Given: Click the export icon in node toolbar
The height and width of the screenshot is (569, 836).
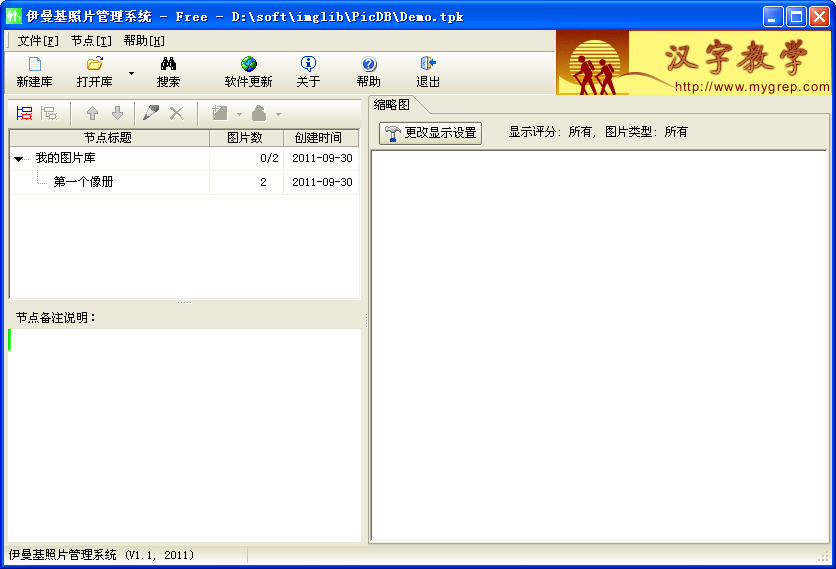Looking at the screenshot, I should [x=259, y=113].
